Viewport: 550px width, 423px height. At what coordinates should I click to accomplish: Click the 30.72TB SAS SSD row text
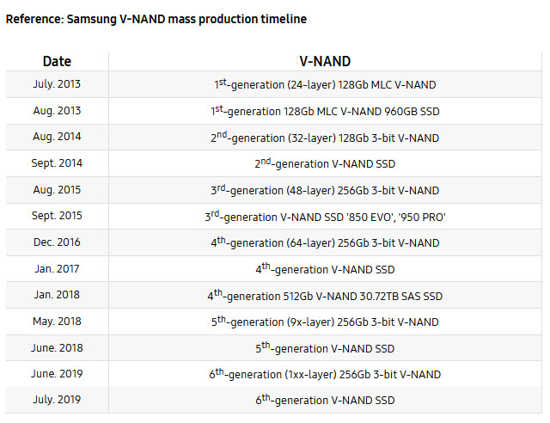325,296
